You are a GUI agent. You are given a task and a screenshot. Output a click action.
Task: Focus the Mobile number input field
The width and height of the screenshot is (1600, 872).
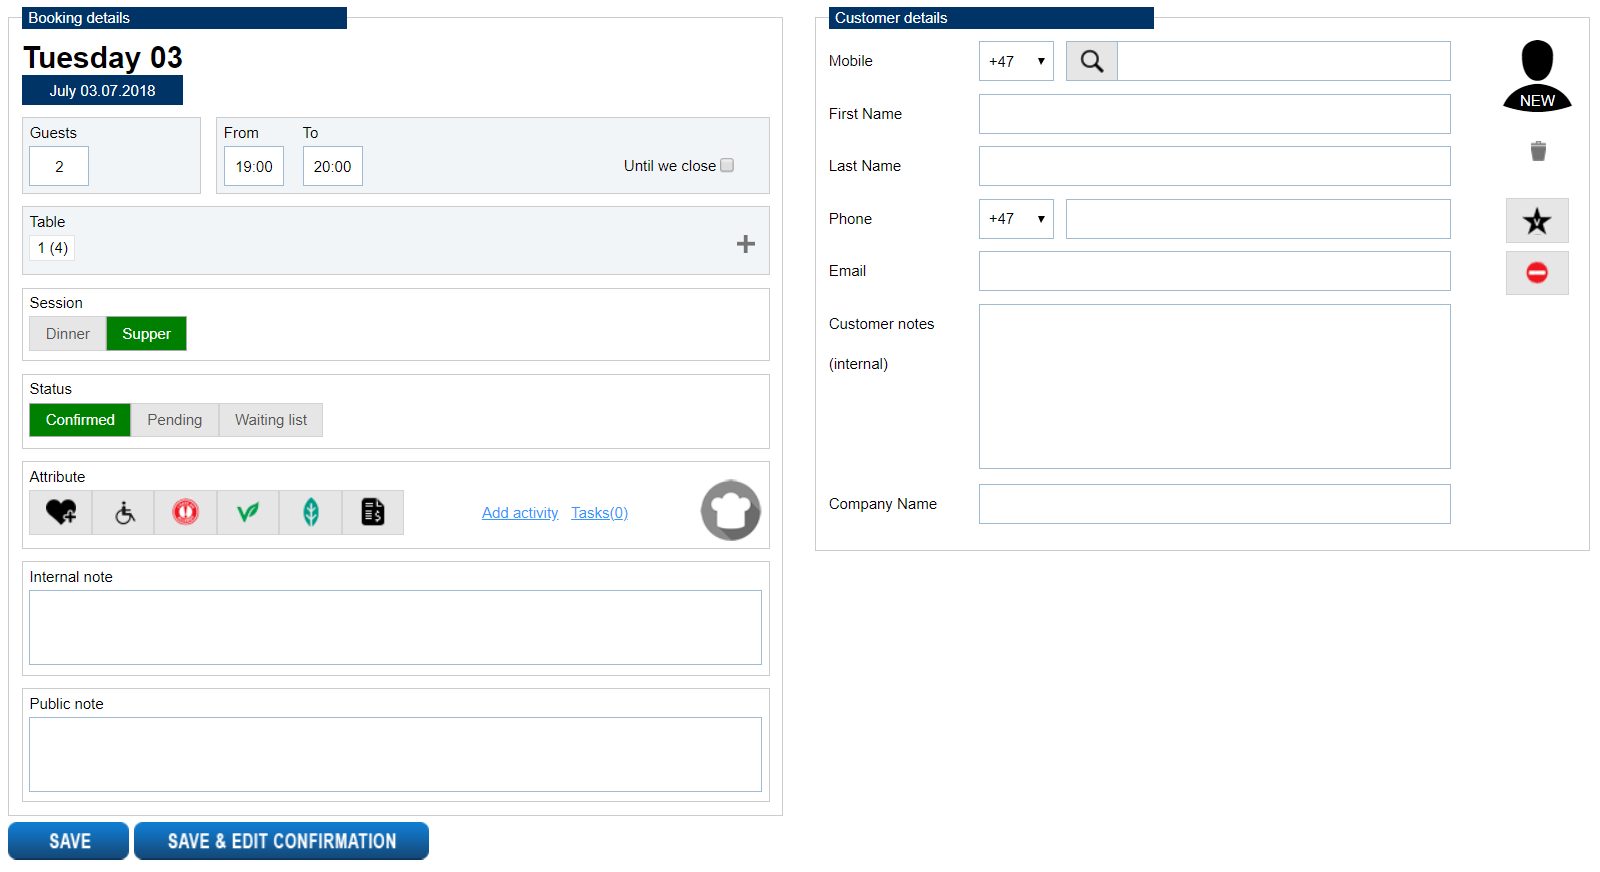click(x=1283, y=61)
